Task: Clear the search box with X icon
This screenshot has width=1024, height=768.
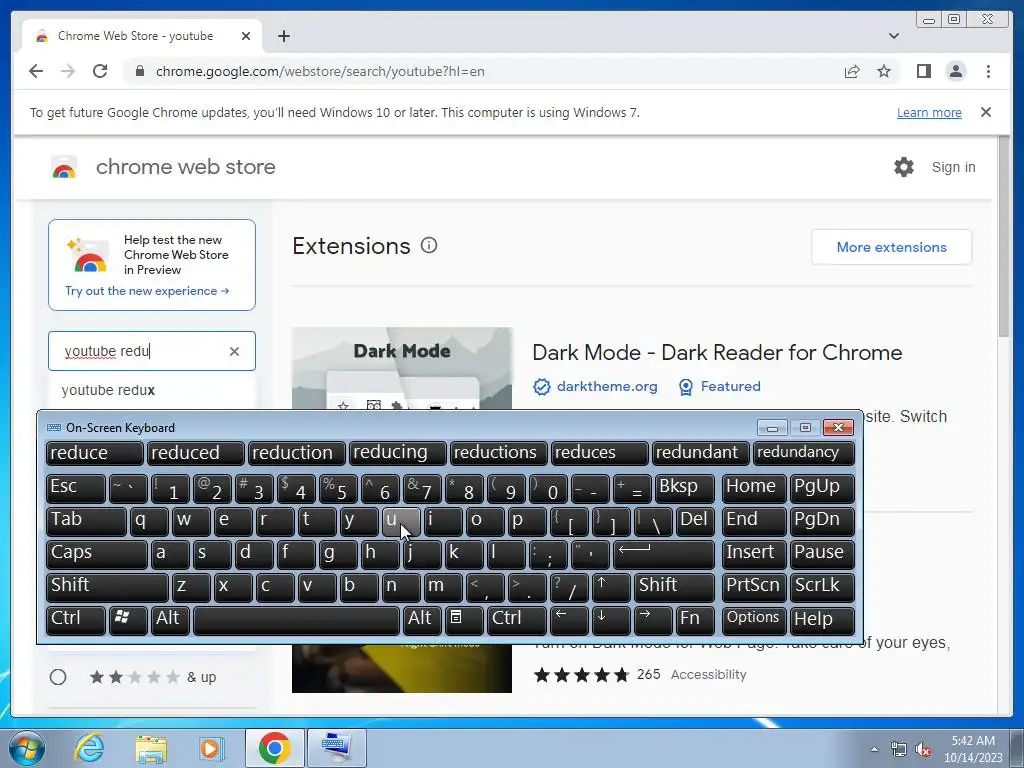Action: click(x=234, y=351)
